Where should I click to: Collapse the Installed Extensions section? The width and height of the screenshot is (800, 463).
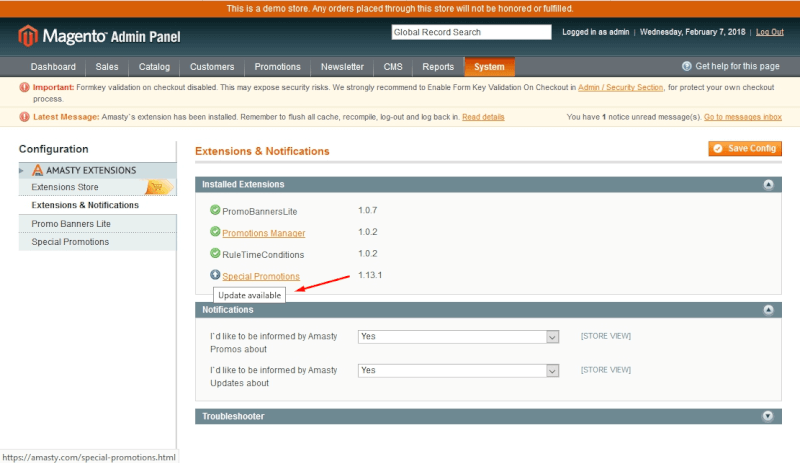[x=768, y=184]
